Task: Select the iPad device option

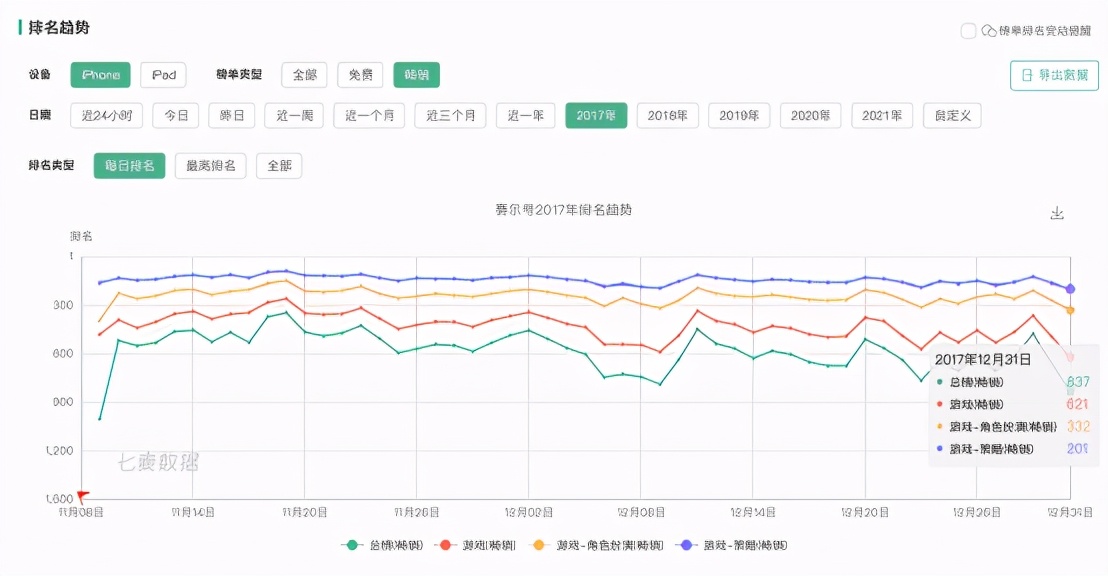Action: 163,74
